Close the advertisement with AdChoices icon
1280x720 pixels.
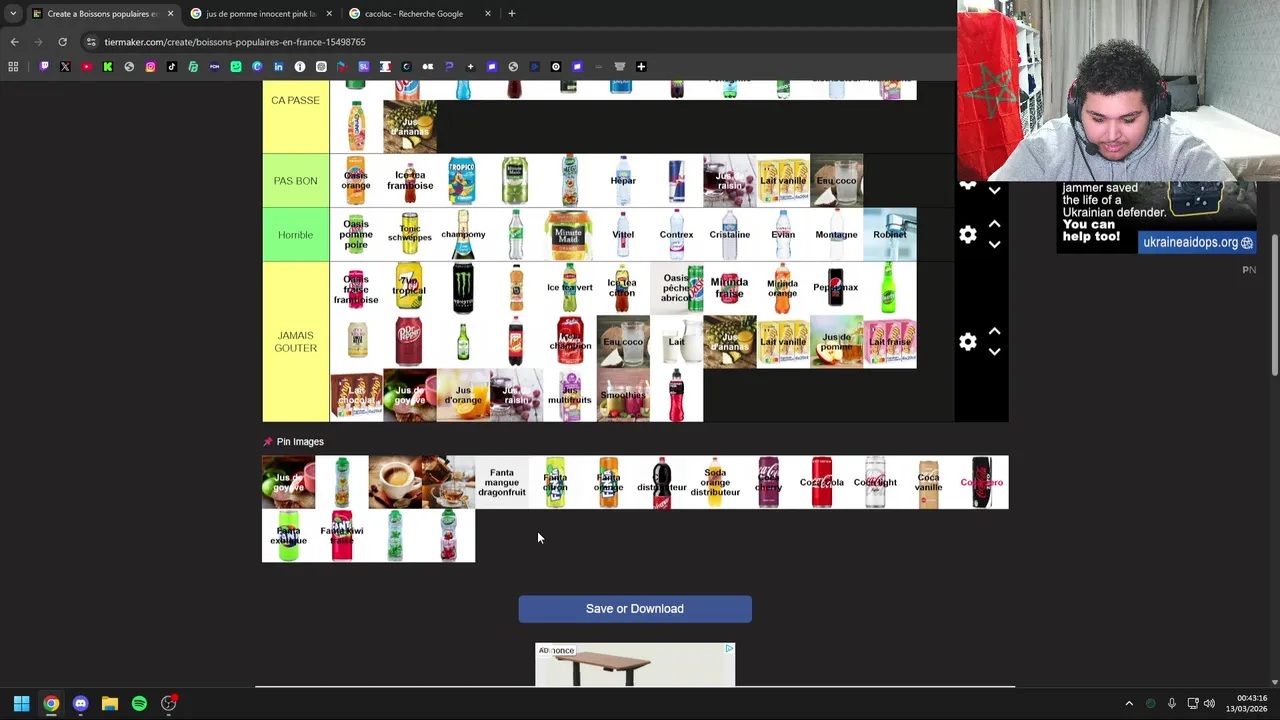[x=728, y=649]
